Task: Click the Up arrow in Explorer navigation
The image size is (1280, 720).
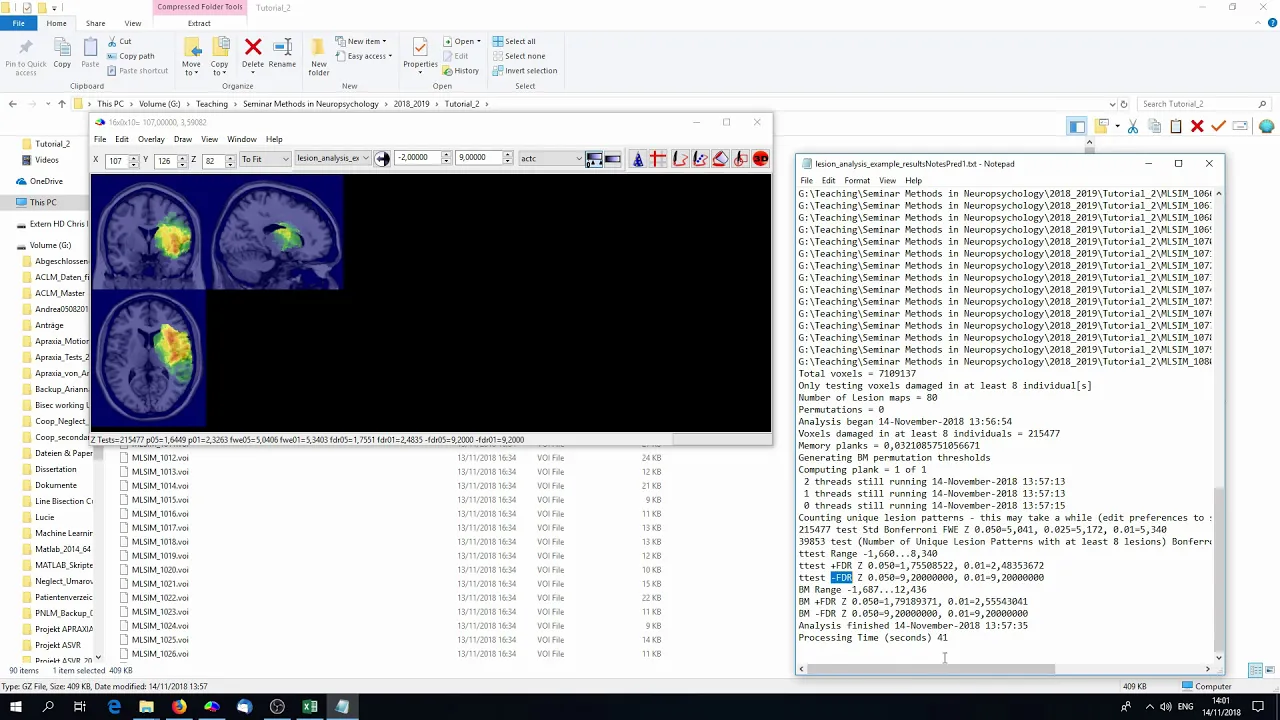Action: coord(61,104)
